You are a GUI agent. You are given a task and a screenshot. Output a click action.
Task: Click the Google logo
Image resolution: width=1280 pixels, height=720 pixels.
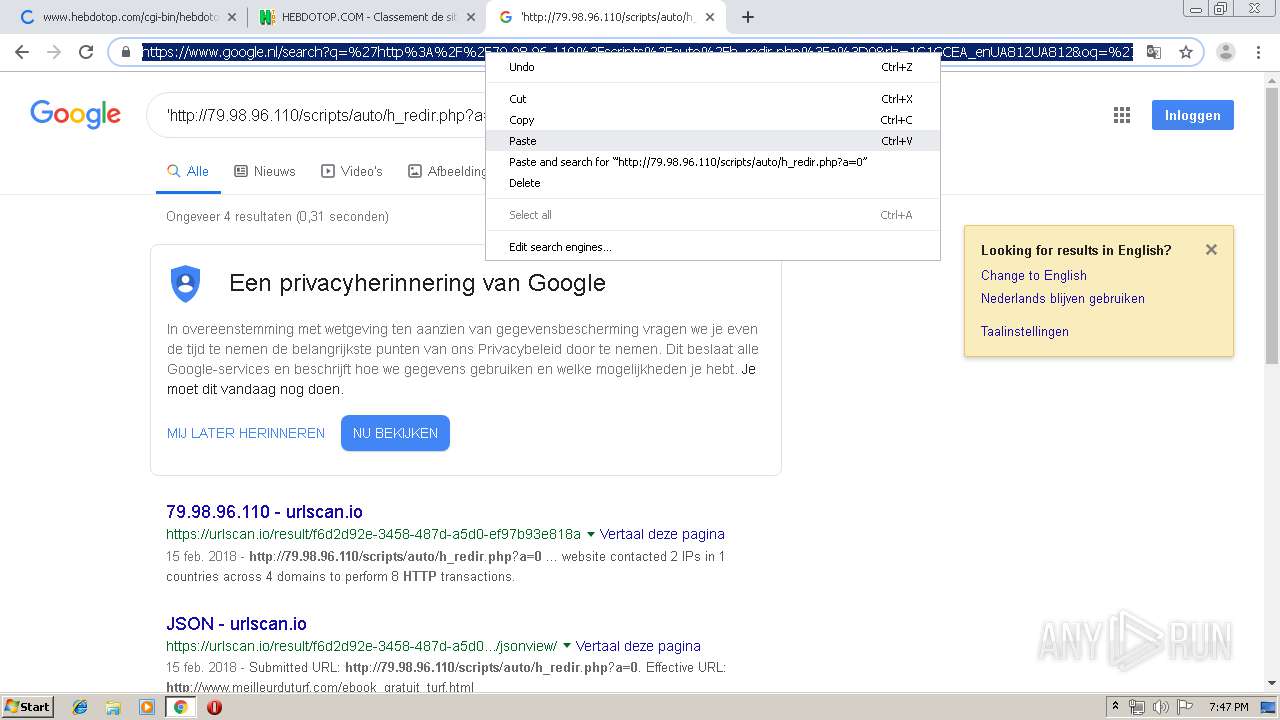(75, 114)
